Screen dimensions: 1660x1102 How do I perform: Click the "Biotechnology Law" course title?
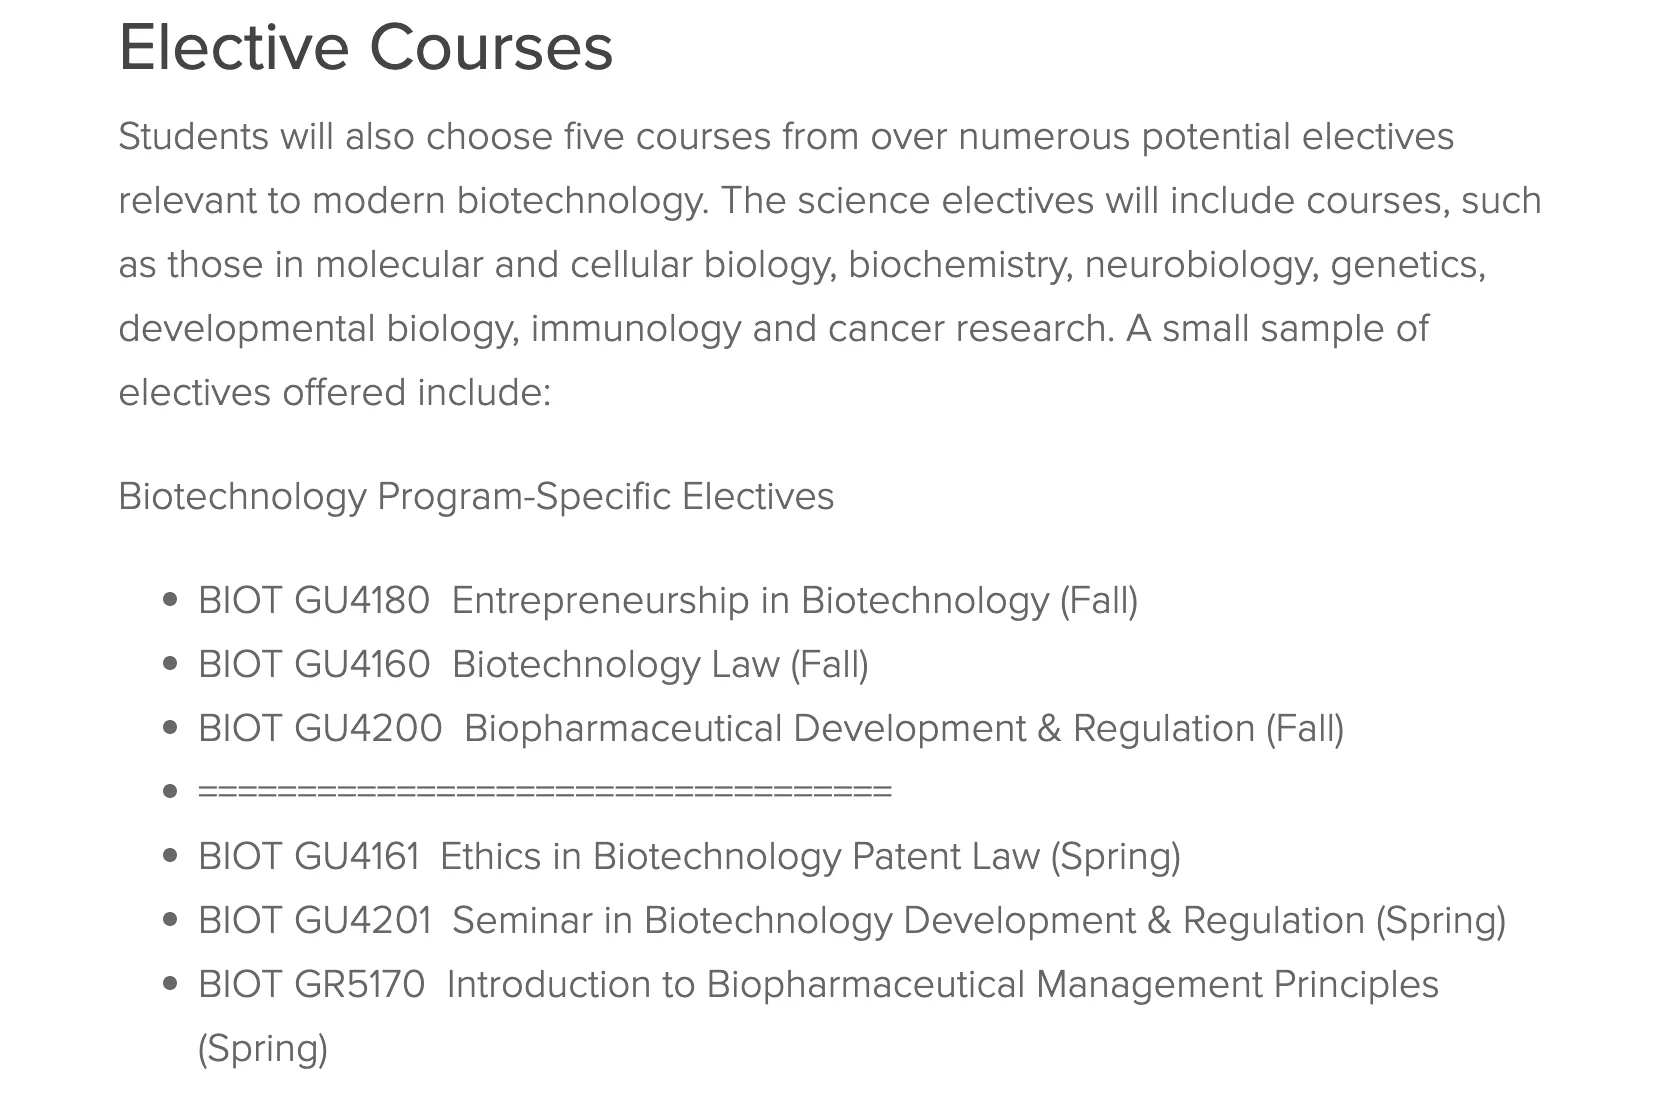pyautogui.click(x=615, y=664)
